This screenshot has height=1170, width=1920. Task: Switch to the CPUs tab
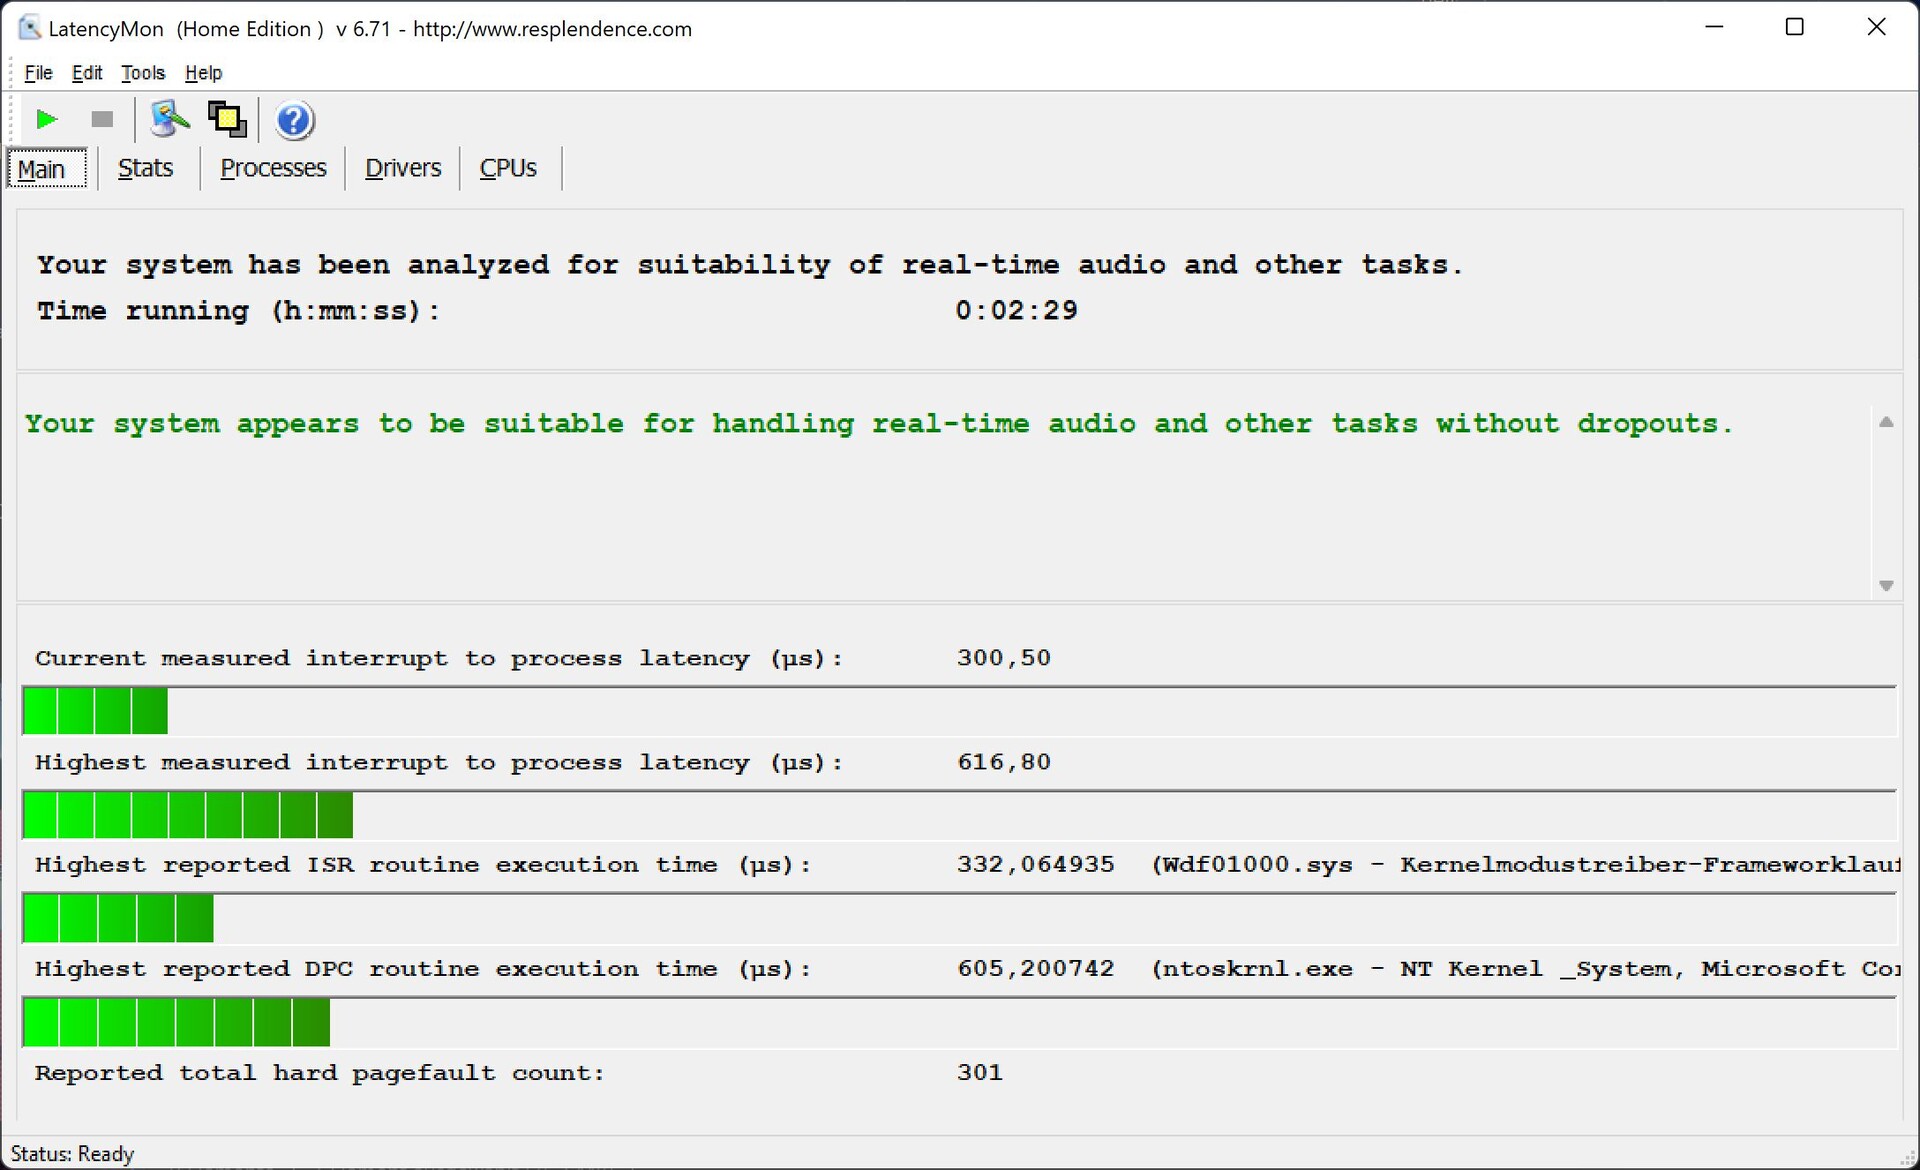pyautogui.click(x=508, y=168)
